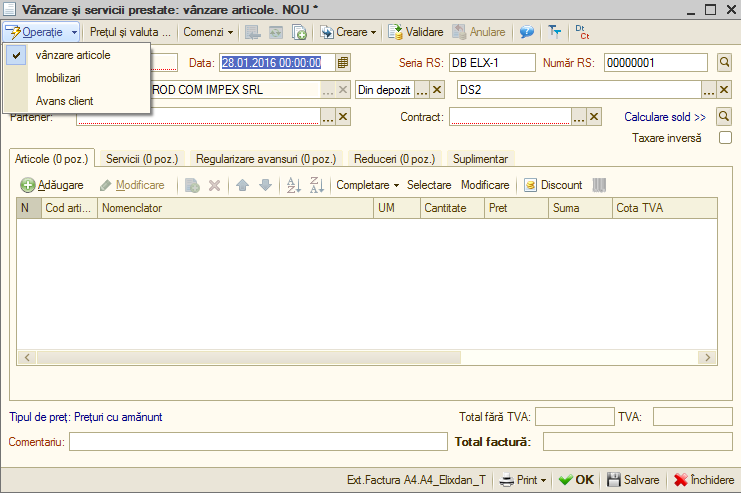Screen dimensions: 741x493
Task: Click magnifier icon next to Număr RS
Action: [724, 62]
